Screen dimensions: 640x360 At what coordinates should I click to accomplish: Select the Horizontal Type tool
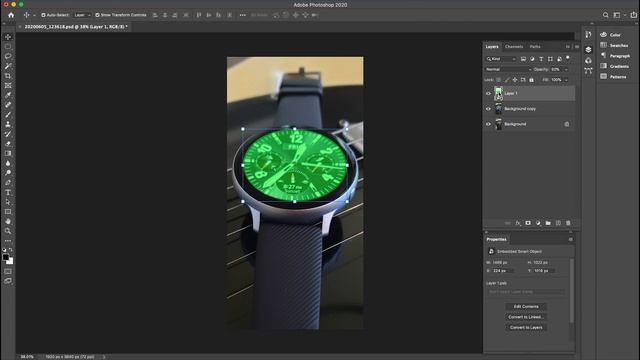(x=8, y=192)
